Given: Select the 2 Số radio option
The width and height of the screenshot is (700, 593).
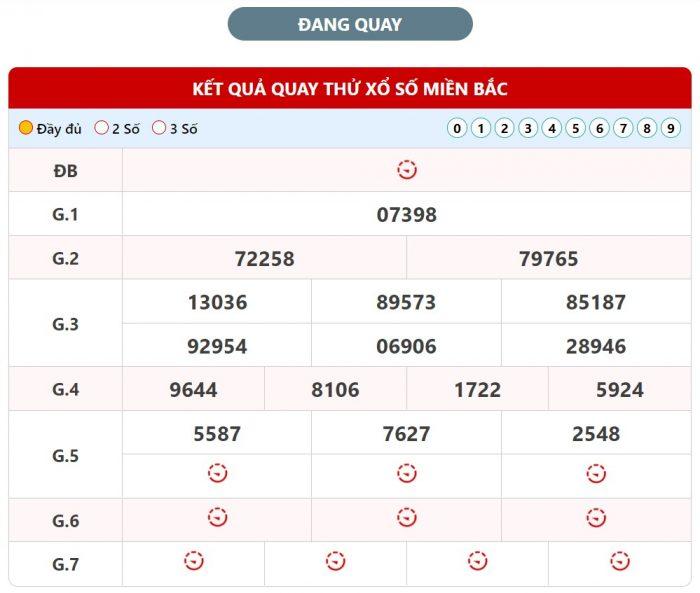Looking at the screenshot, I should (x=101, y=128).
